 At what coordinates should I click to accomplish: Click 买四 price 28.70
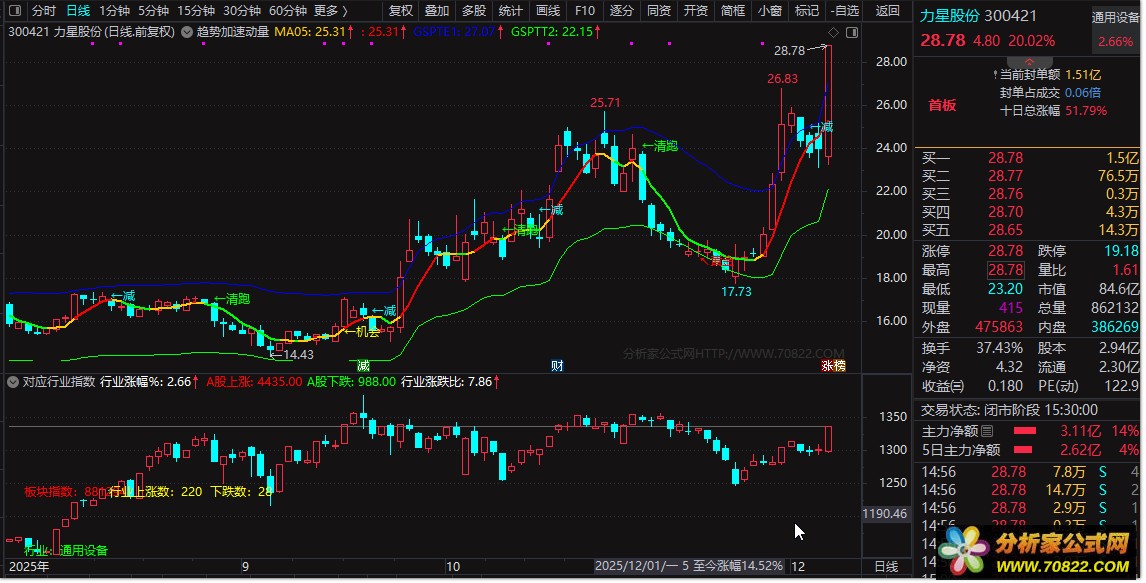pos(1006,212)
